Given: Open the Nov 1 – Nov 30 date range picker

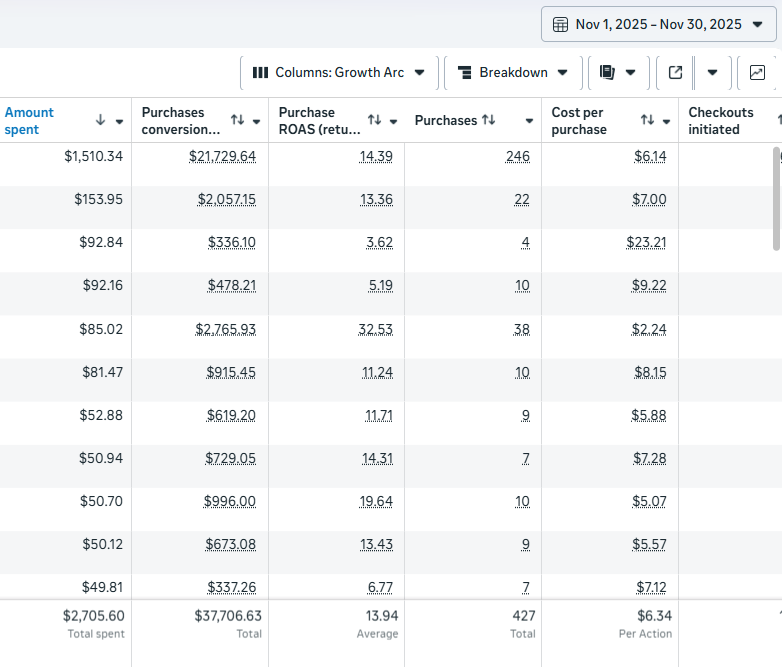Looking at the screenshot, I should [658, 24].
